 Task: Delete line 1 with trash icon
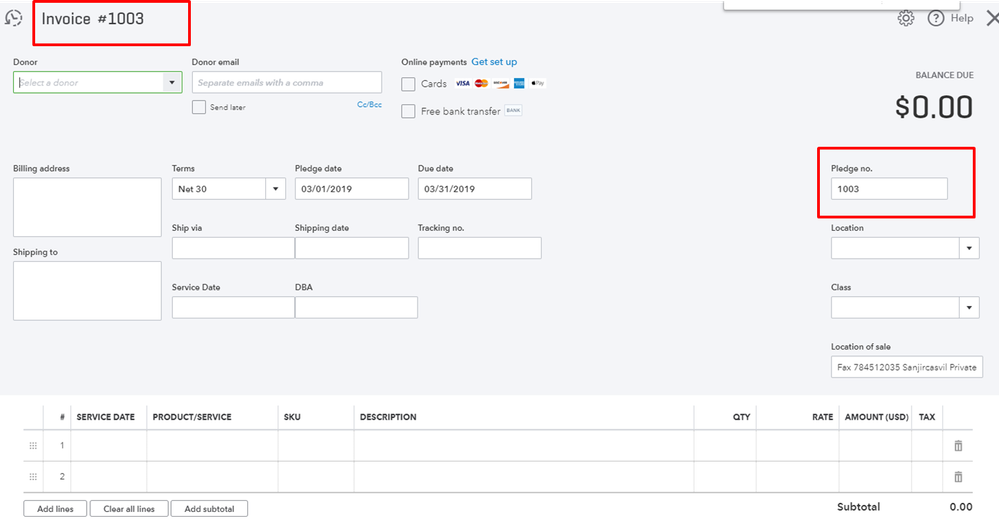[x=958, y=445]
